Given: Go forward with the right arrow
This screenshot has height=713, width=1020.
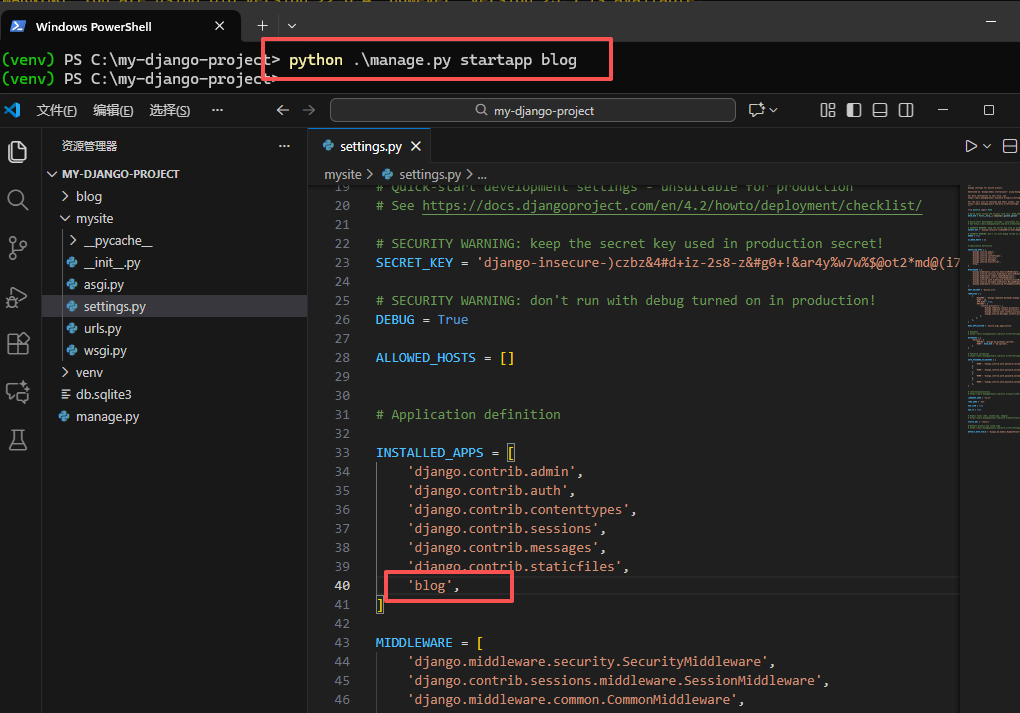Looking at the screenshot, I should click(x=309, y=110).
